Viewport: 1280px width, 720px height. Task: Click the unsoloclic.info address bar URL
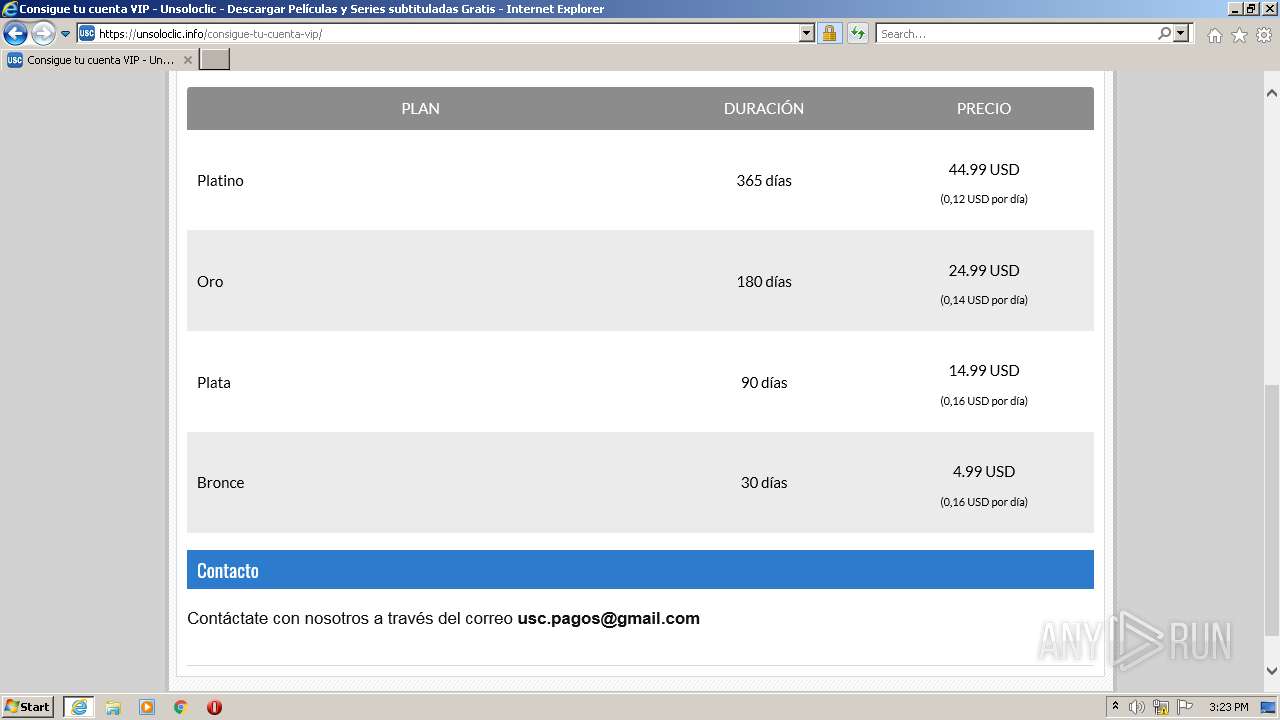[210, 34]
